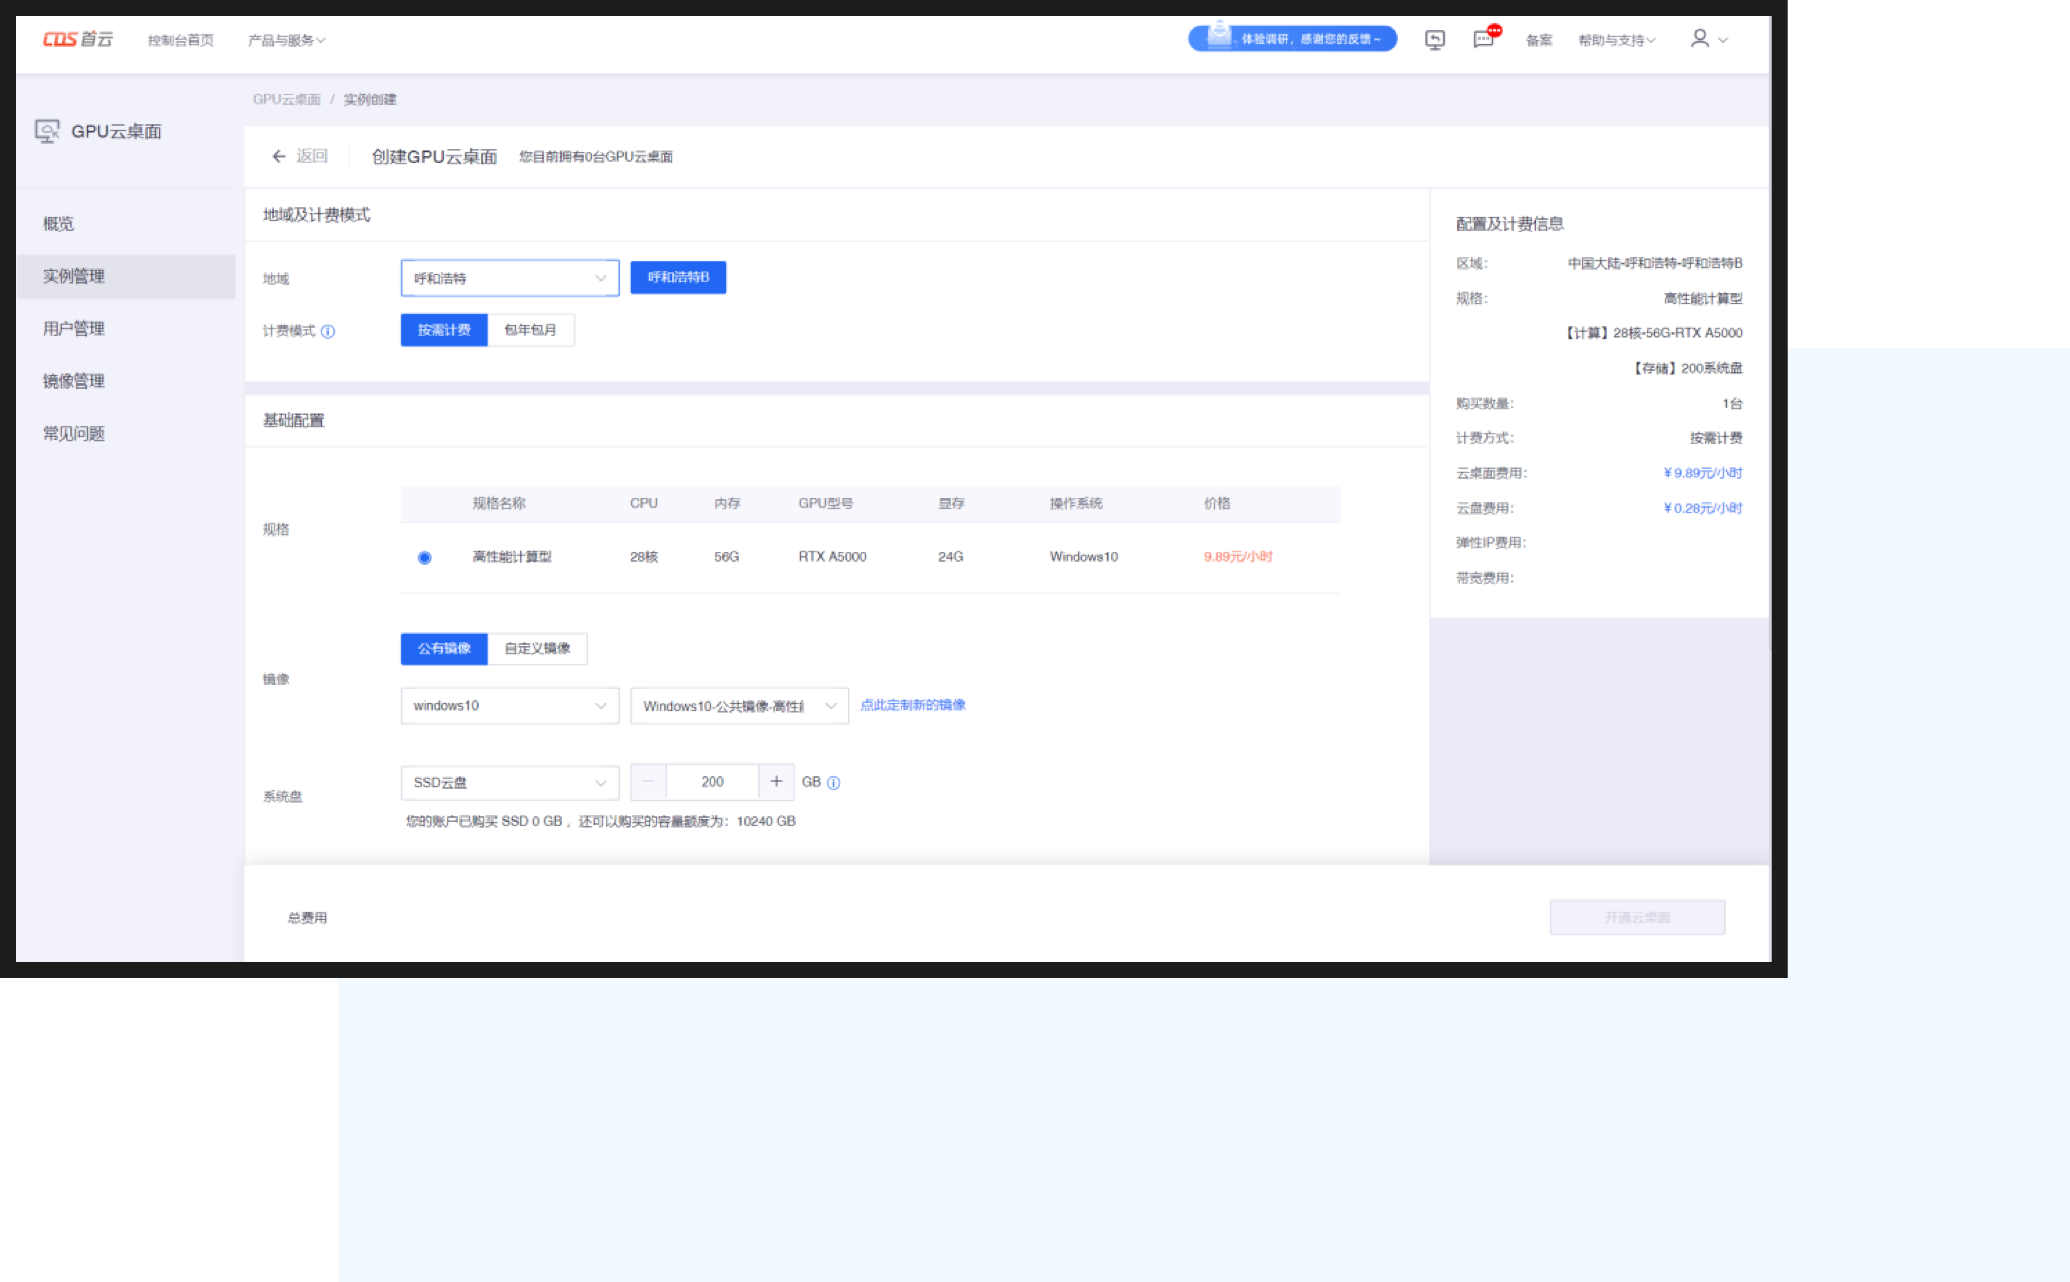Click 点此定制新的镜像 link
The width and height of the screenshot is (2070, 1282).
(912, 705)
